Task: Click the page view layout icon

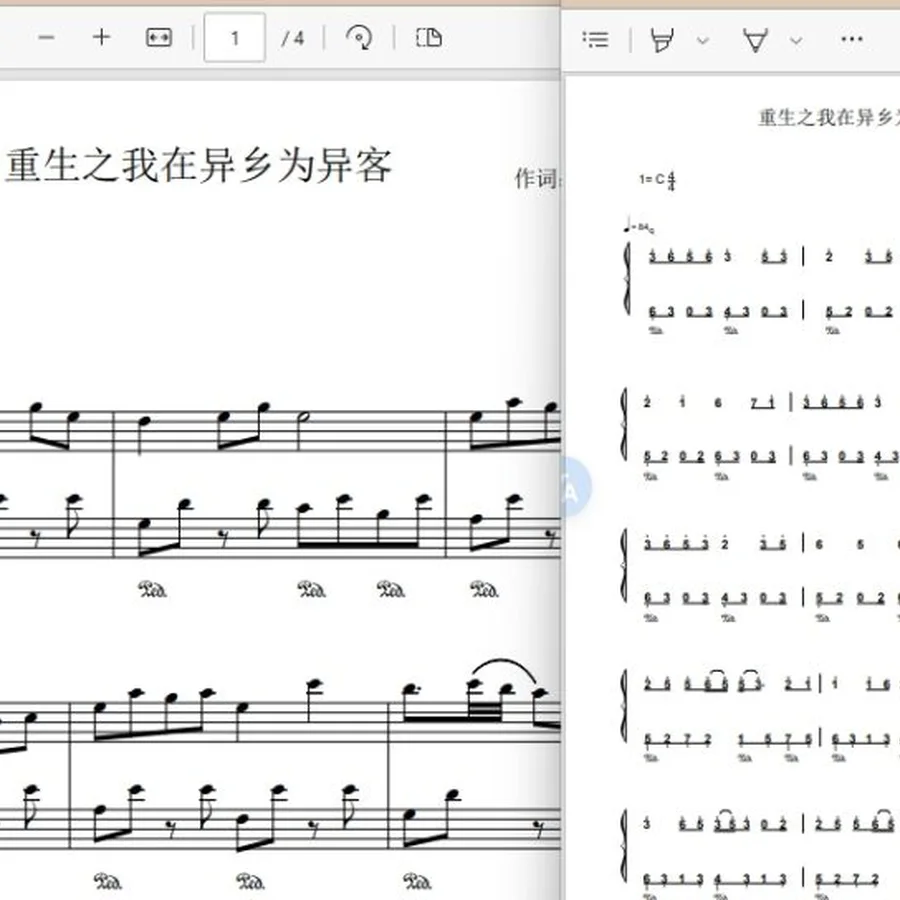Action: (x=428, y=38)
